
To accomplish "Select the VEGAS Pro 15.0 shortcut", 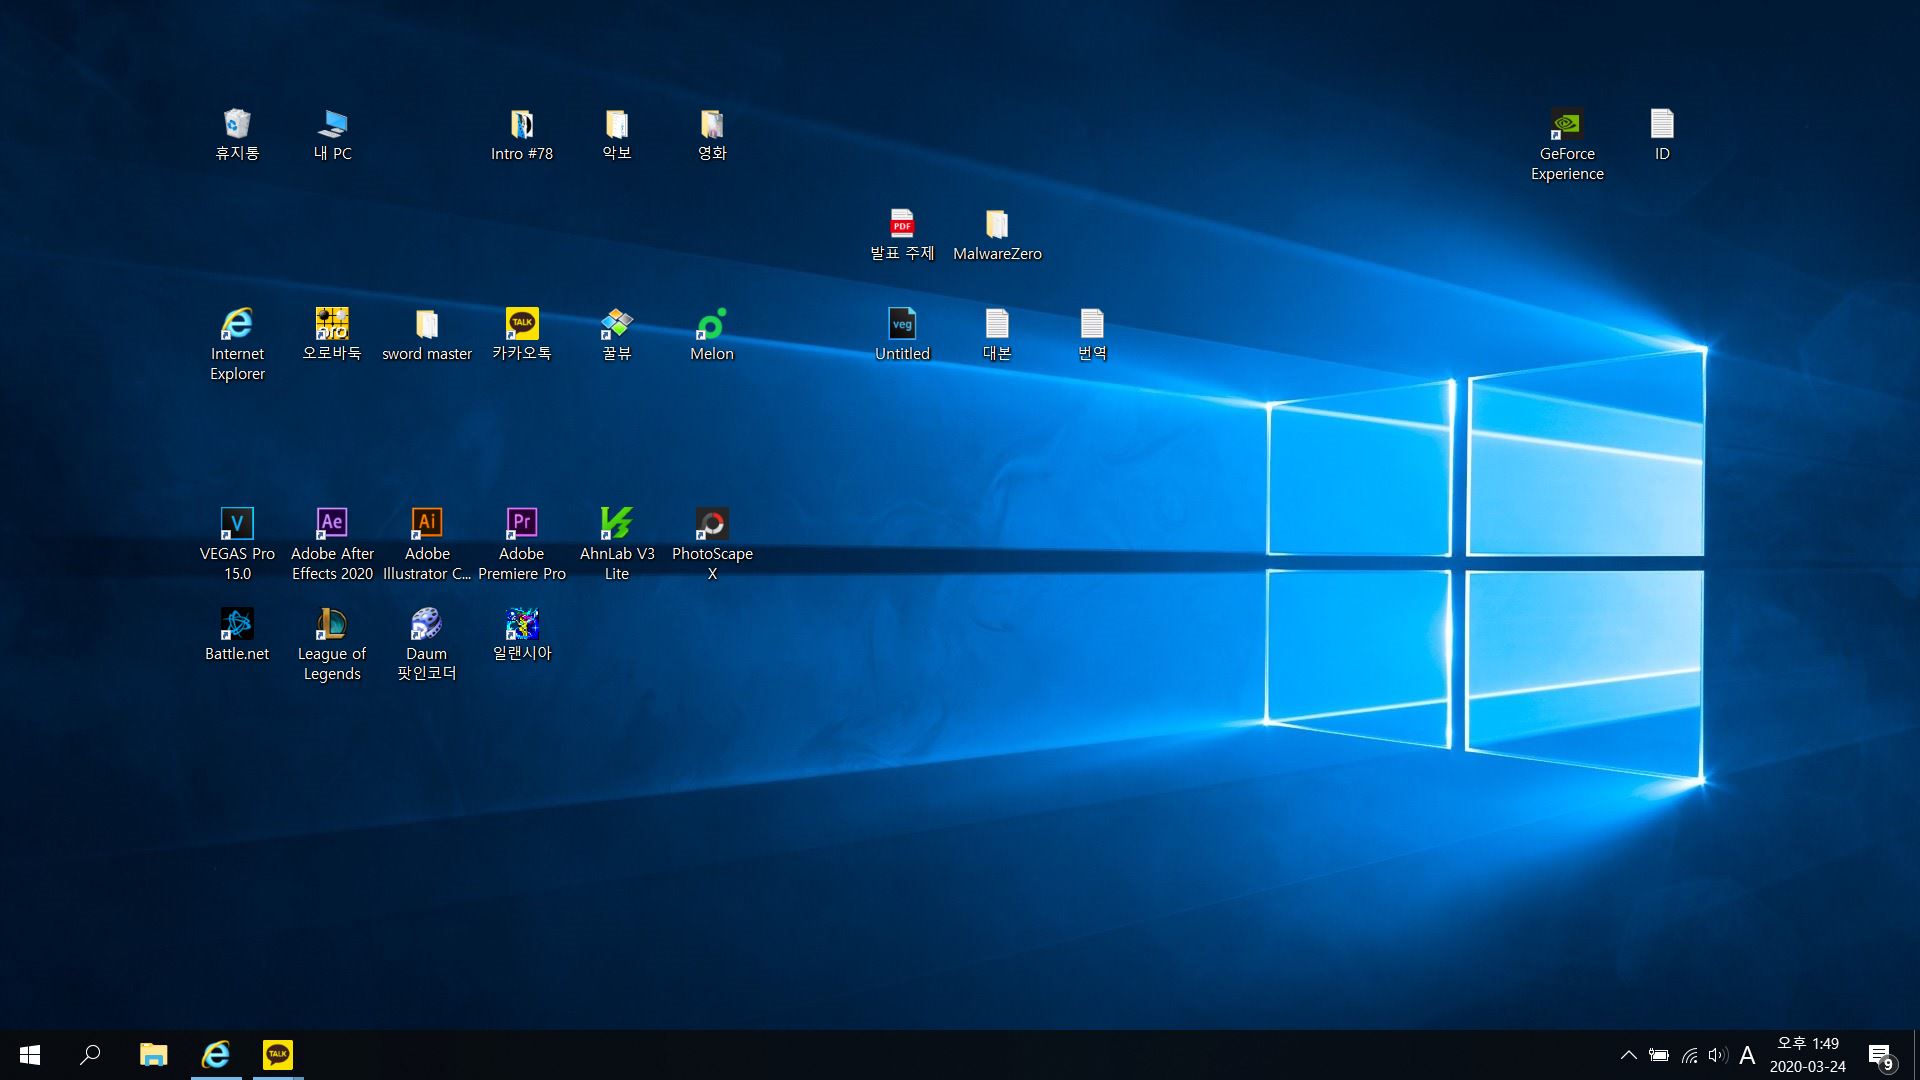I will click(237, 545).
